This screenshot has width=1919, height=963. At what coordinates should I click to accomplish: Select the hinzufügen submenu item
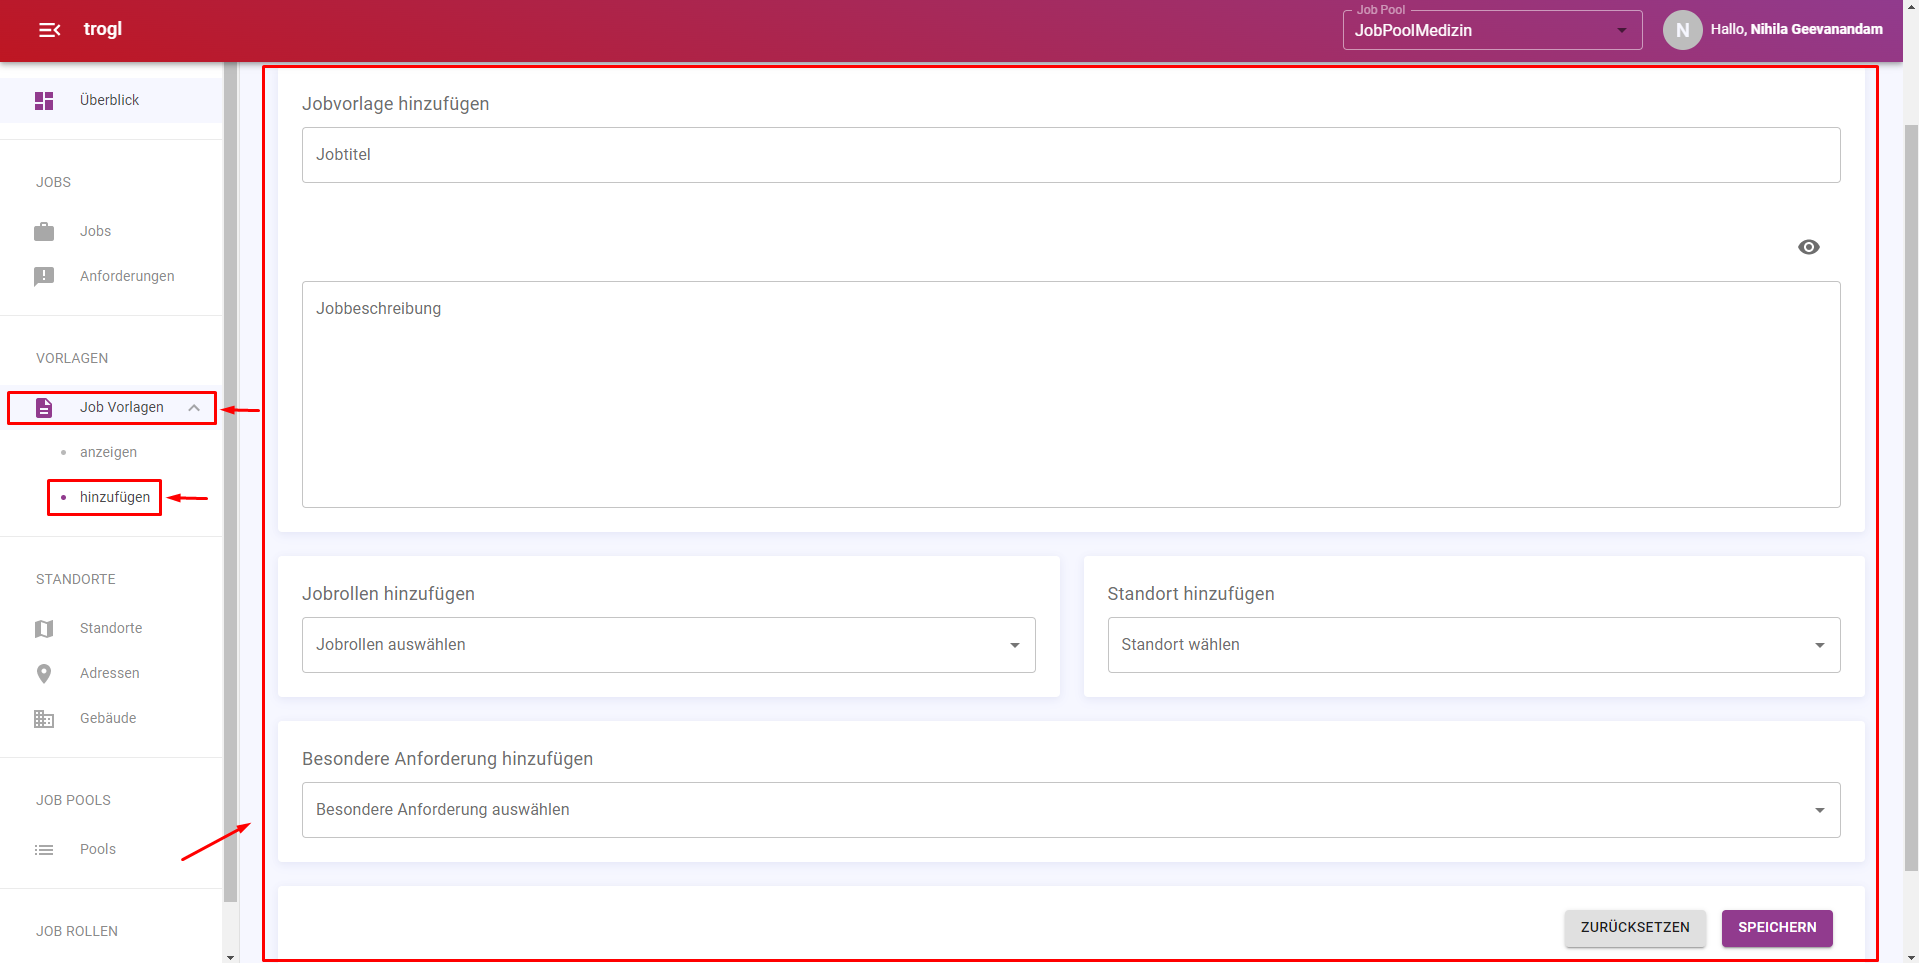114,498
